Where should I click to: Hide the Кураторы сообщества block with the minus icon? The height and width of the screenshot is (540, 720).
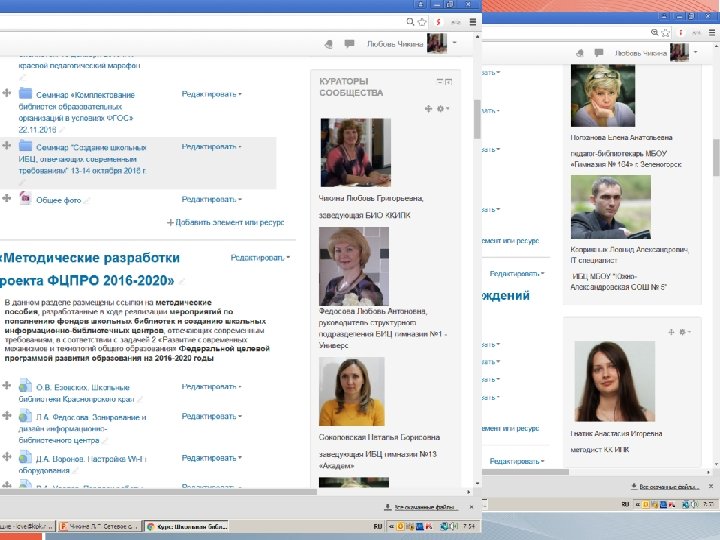tap(439, 81)
